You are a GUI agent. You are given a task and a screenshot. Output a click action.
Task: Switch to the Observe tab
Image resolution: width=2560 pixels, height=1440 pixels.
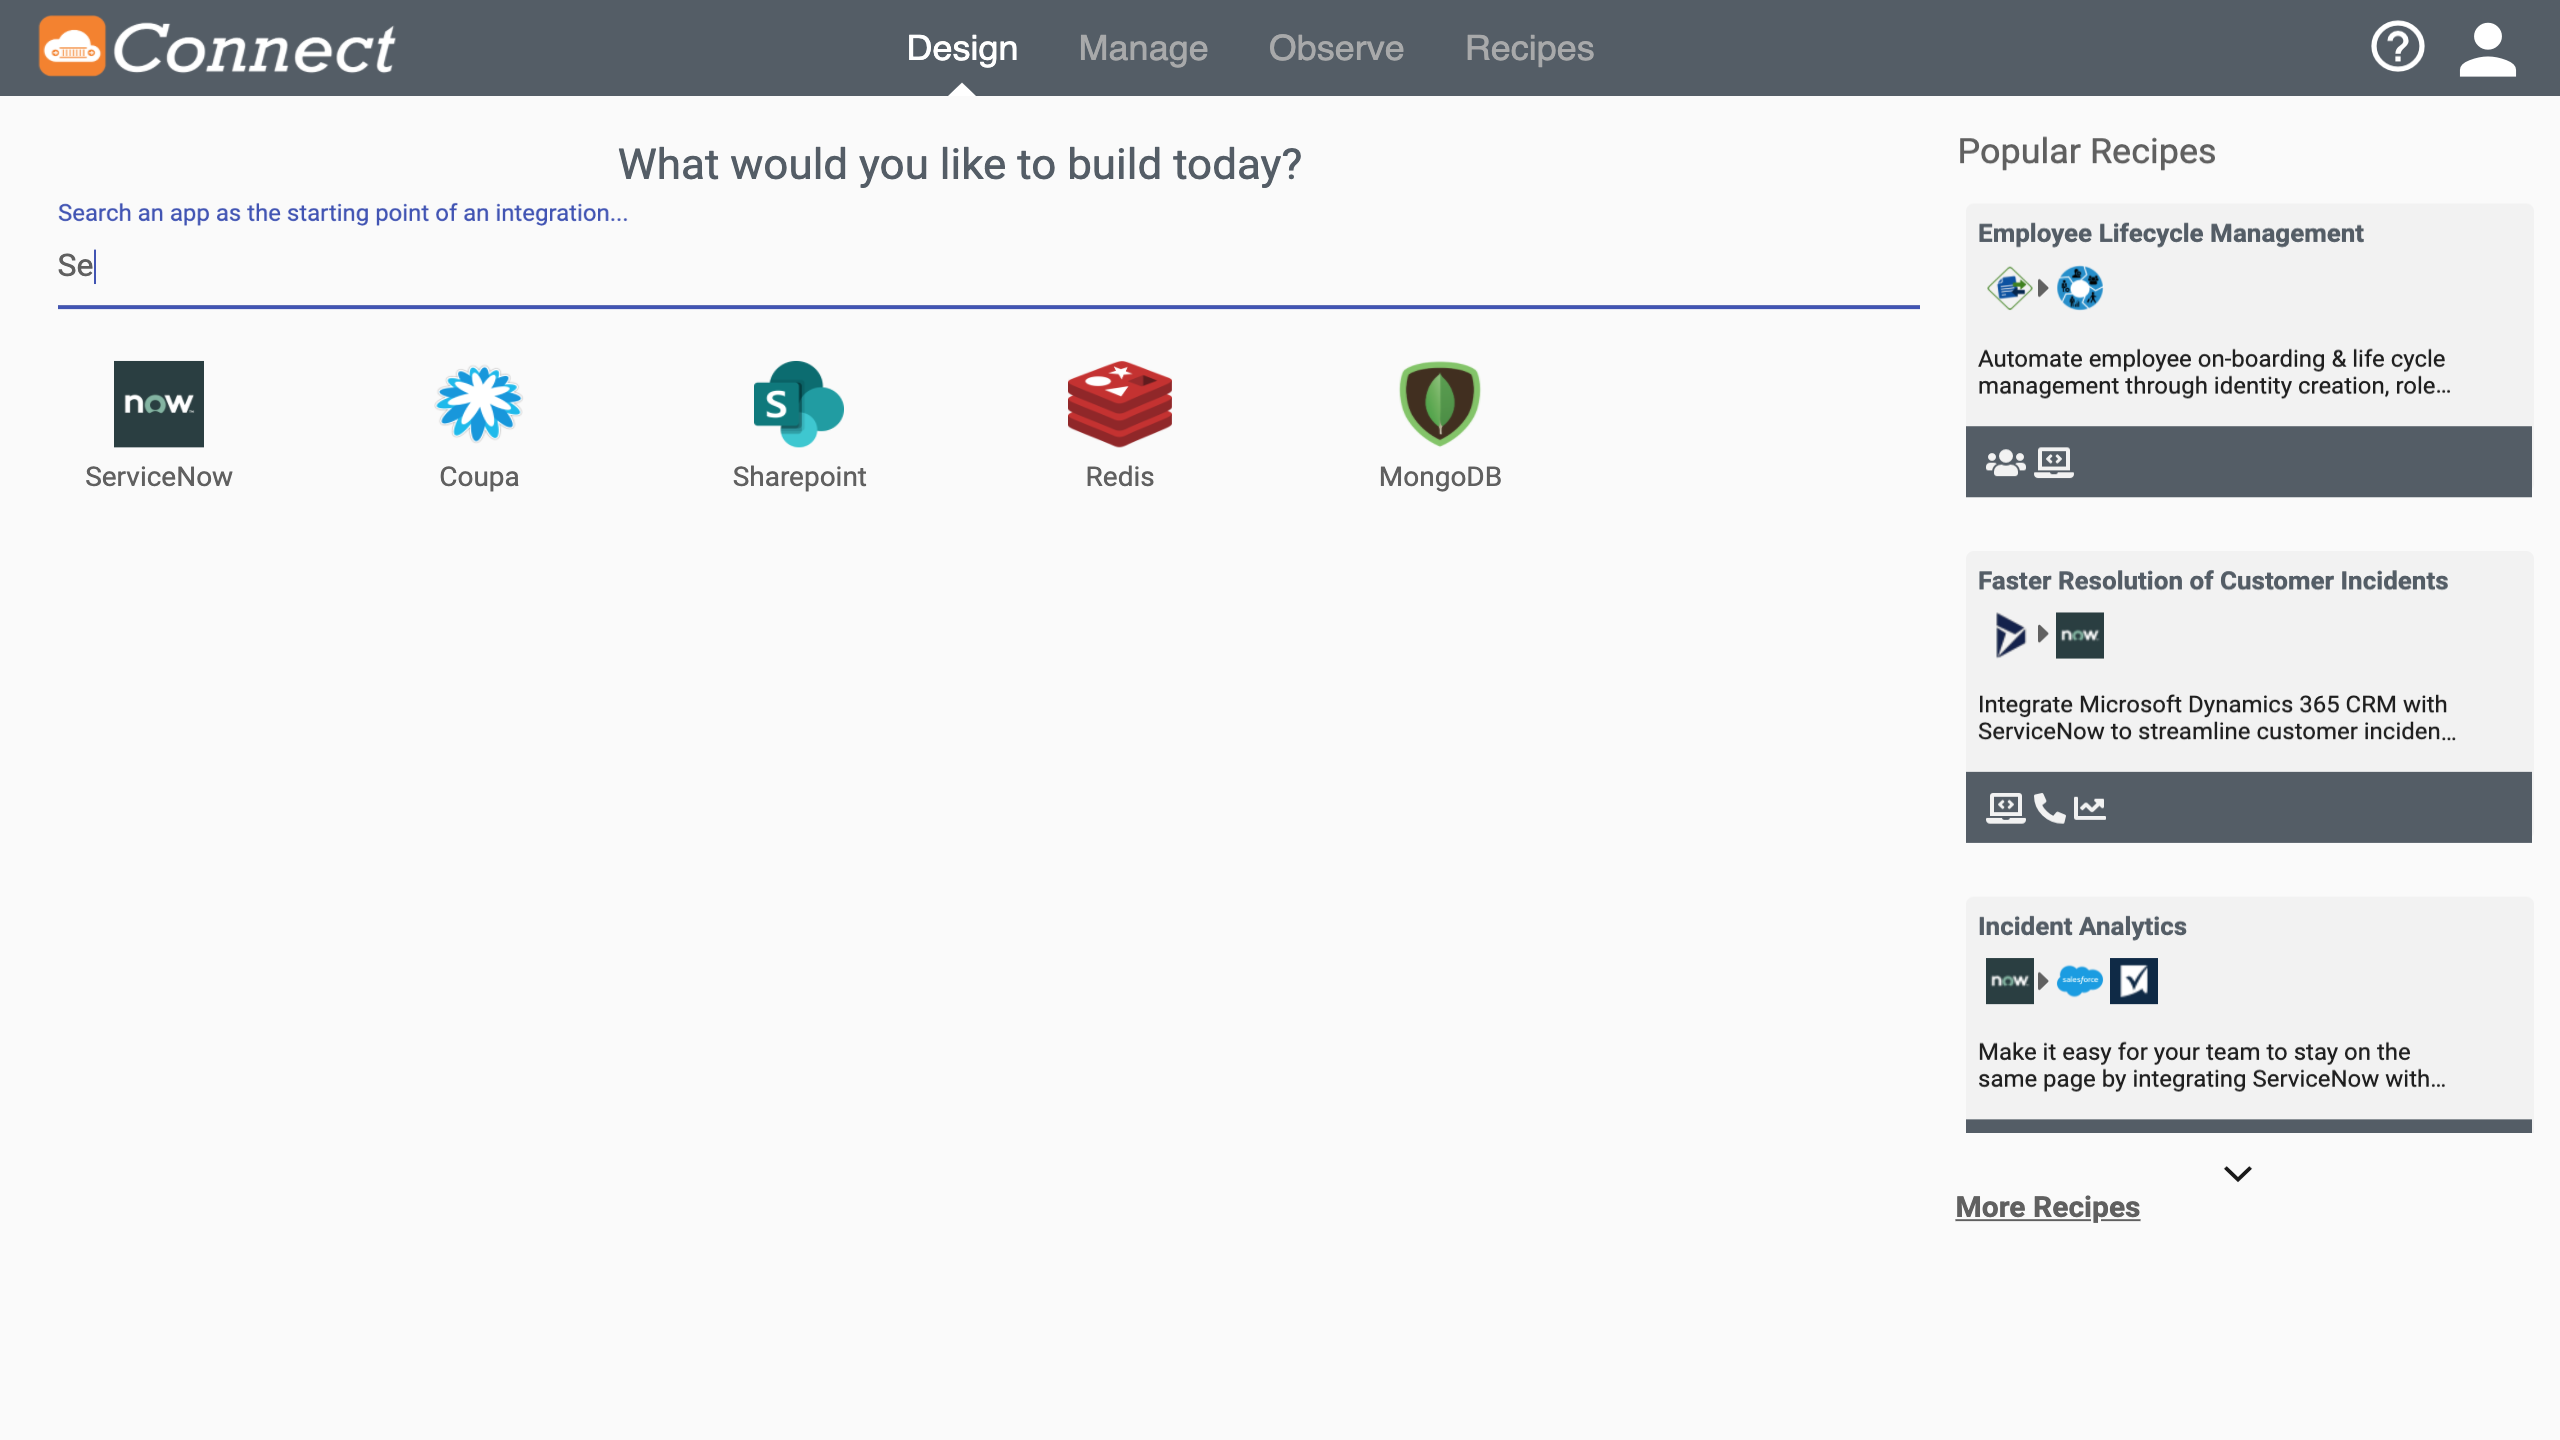click(1336, 48)
